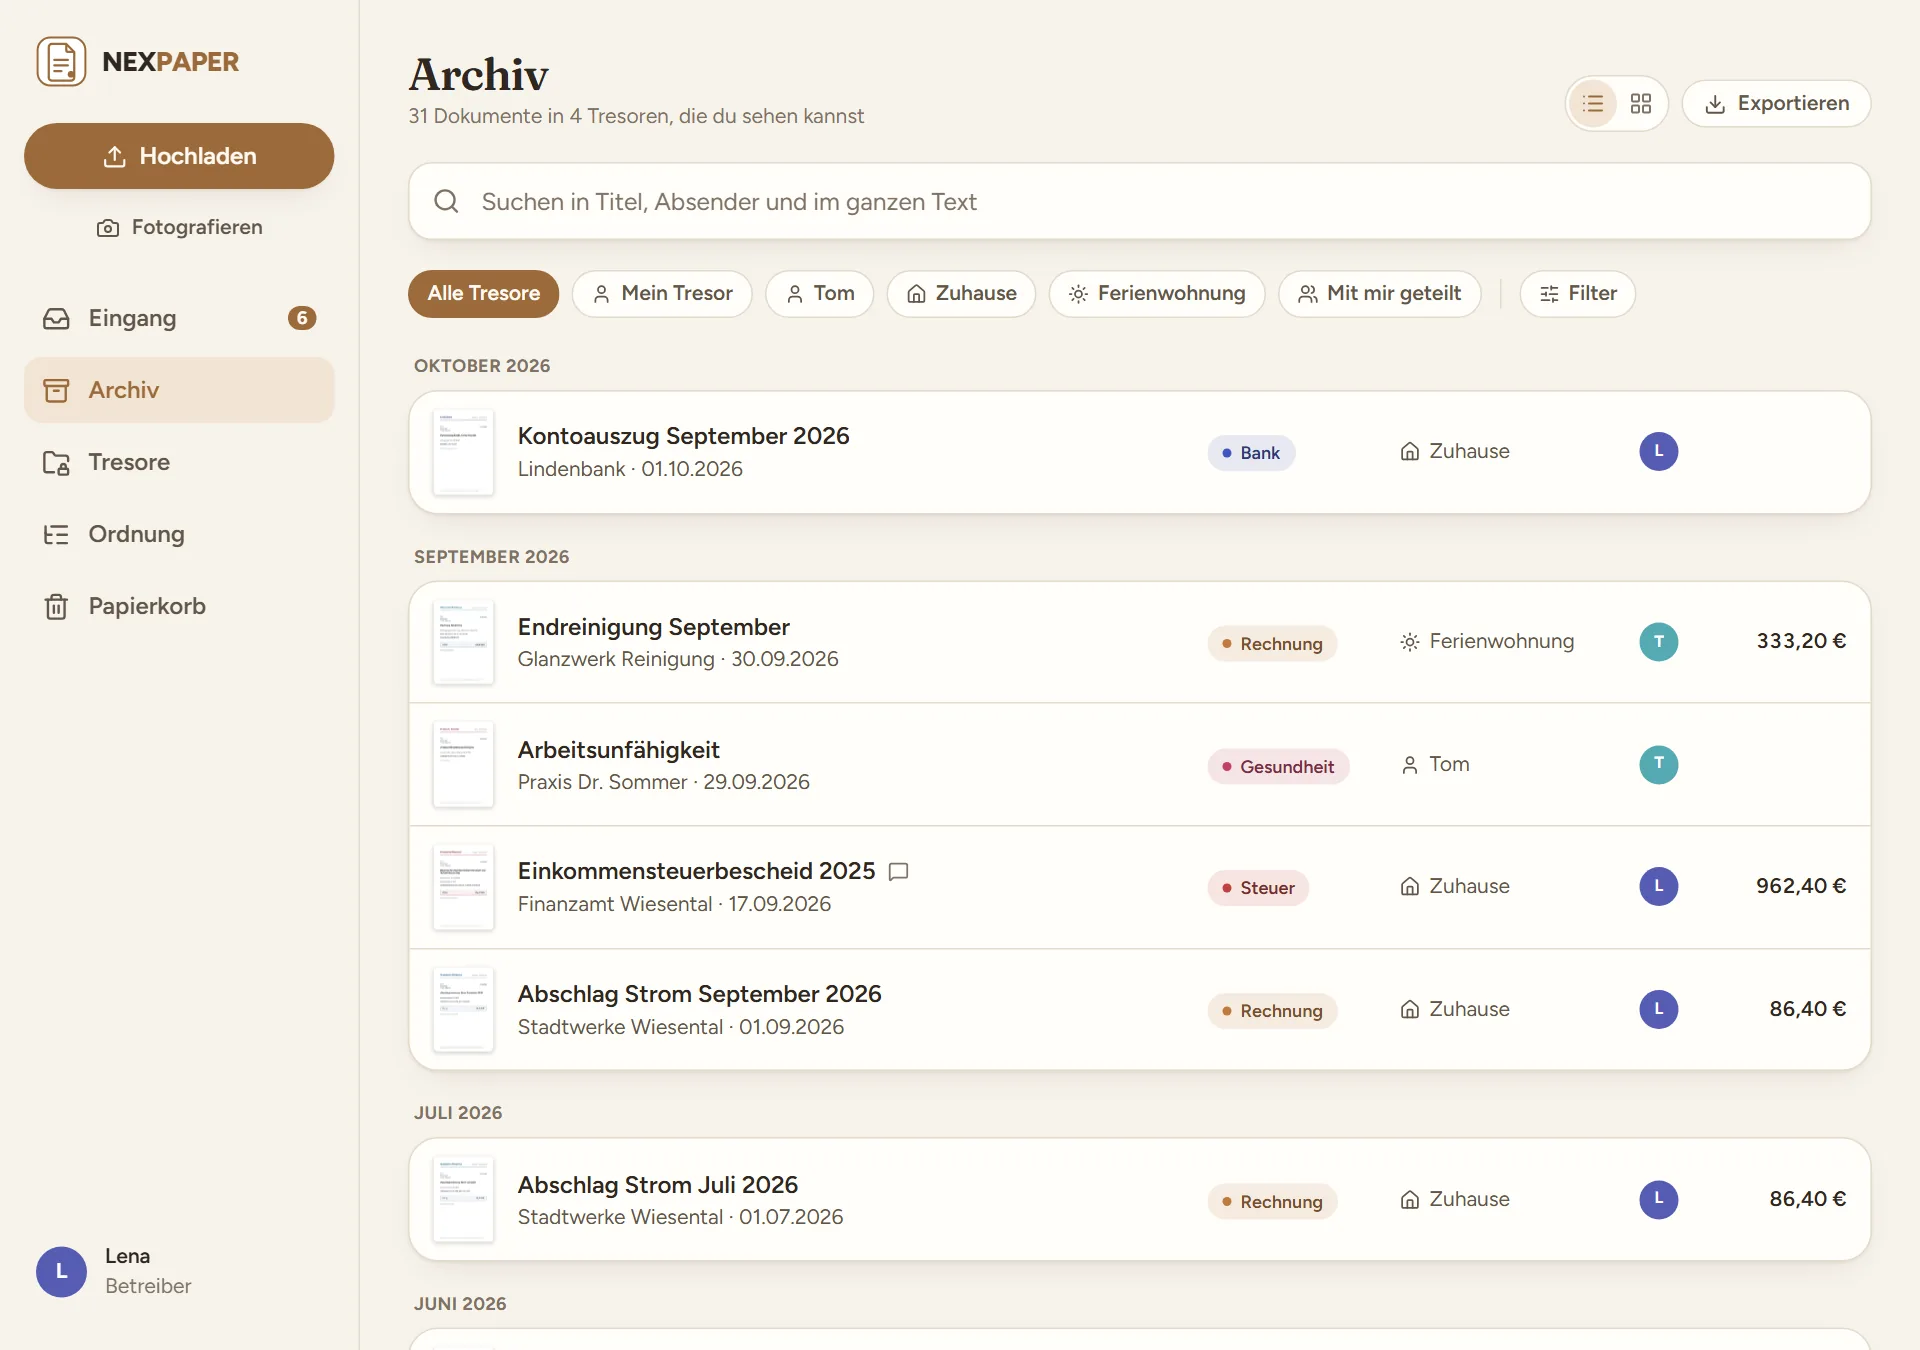
Task: Open the Eingang inbox
Action: tap(179, 318)
